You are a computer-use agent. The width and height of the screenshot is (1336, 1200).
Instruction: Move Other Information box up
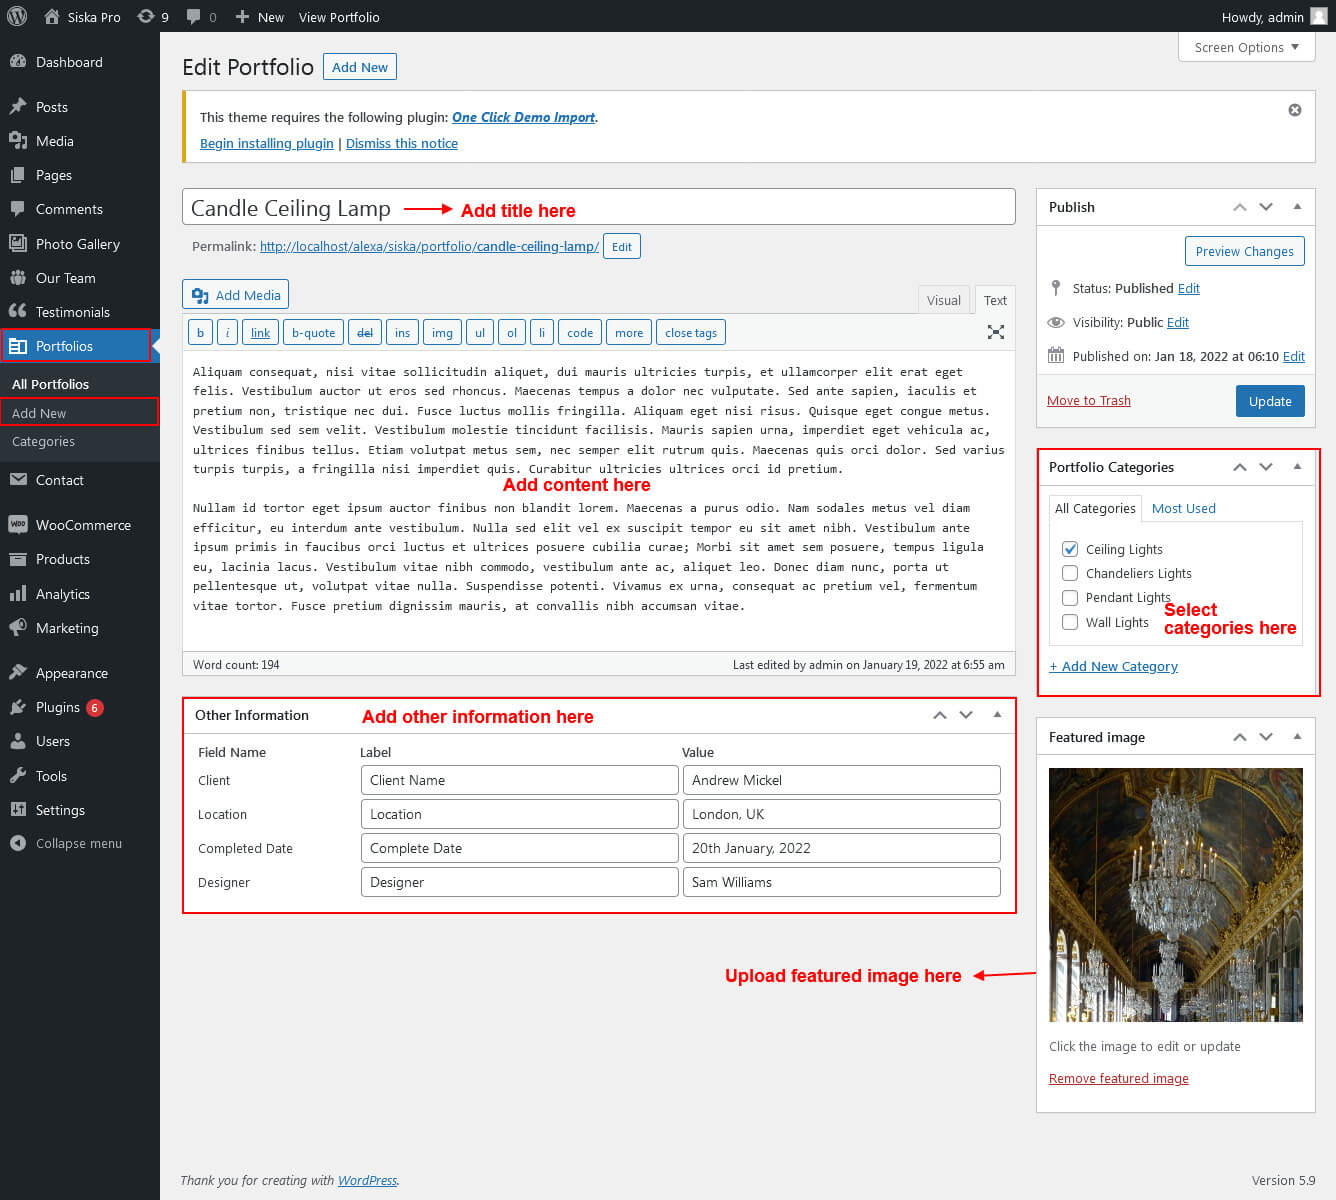pyautogui.click(x=940, y=715)
